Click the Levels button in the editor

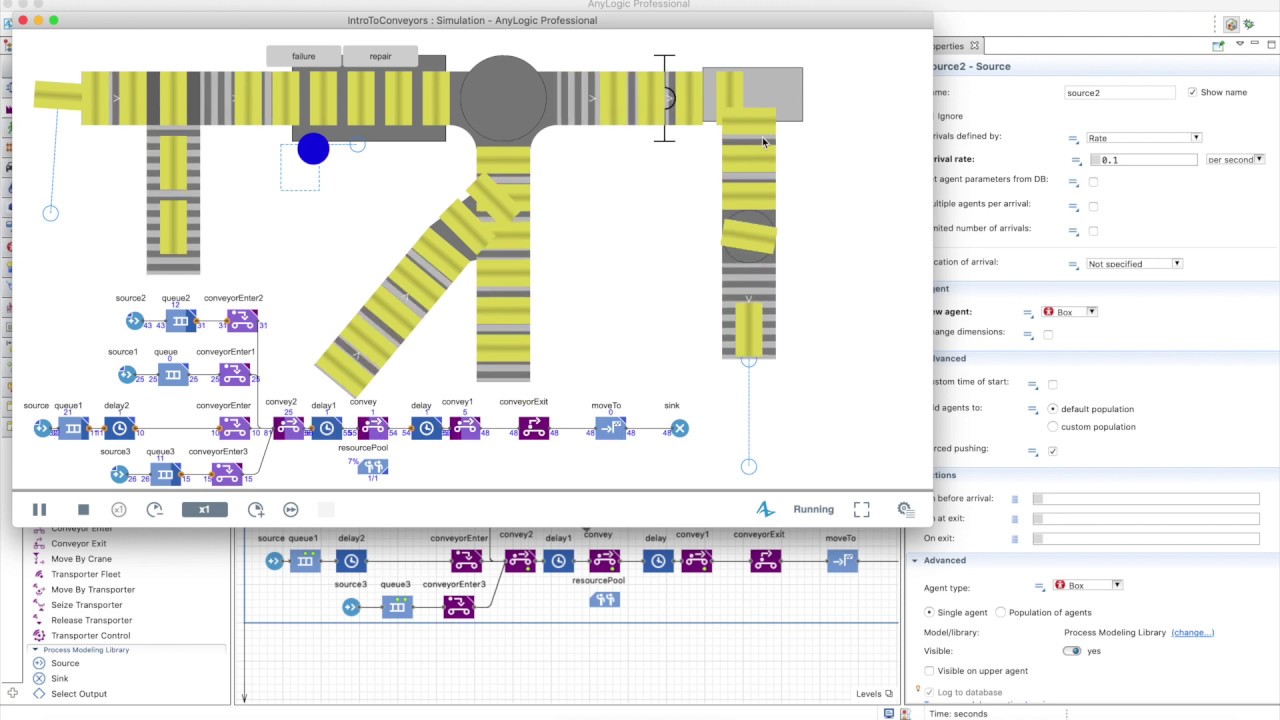tap(874, 693)
